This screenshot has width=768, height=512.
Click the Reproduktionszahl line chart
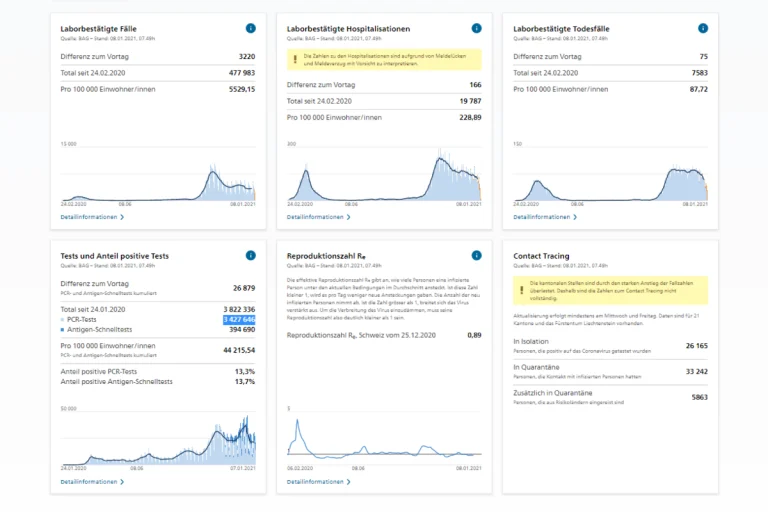pyautogui.click(x=384, y=438)
